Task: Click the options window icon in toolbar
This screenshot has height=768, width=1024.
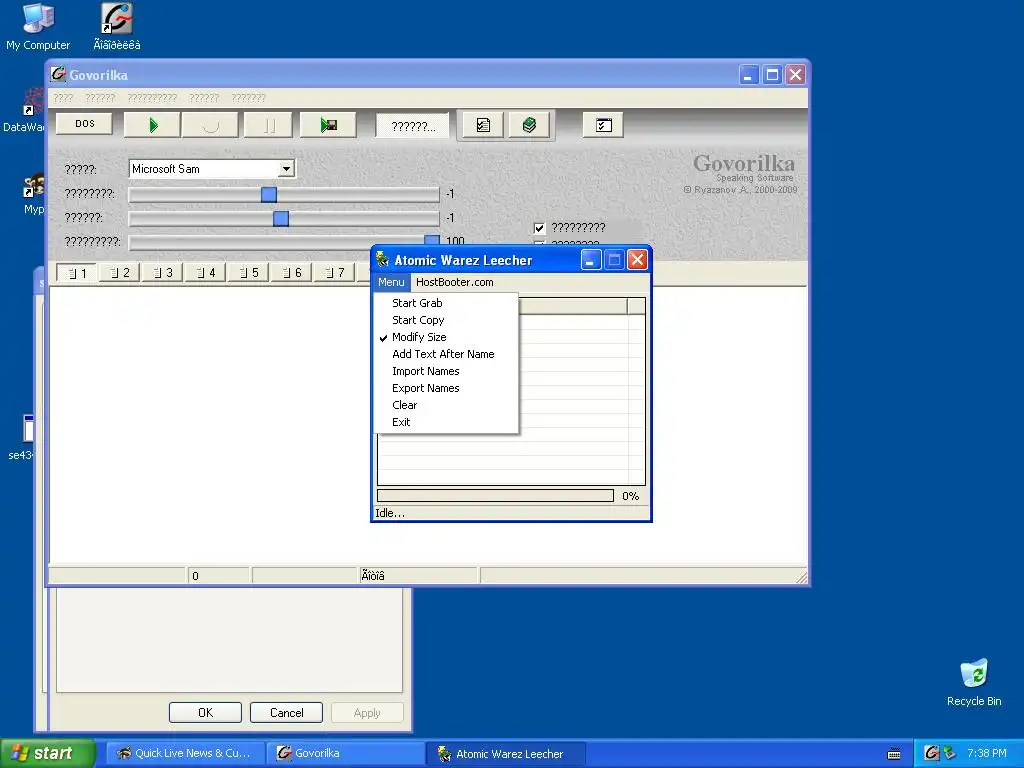Action: (603, 125)
